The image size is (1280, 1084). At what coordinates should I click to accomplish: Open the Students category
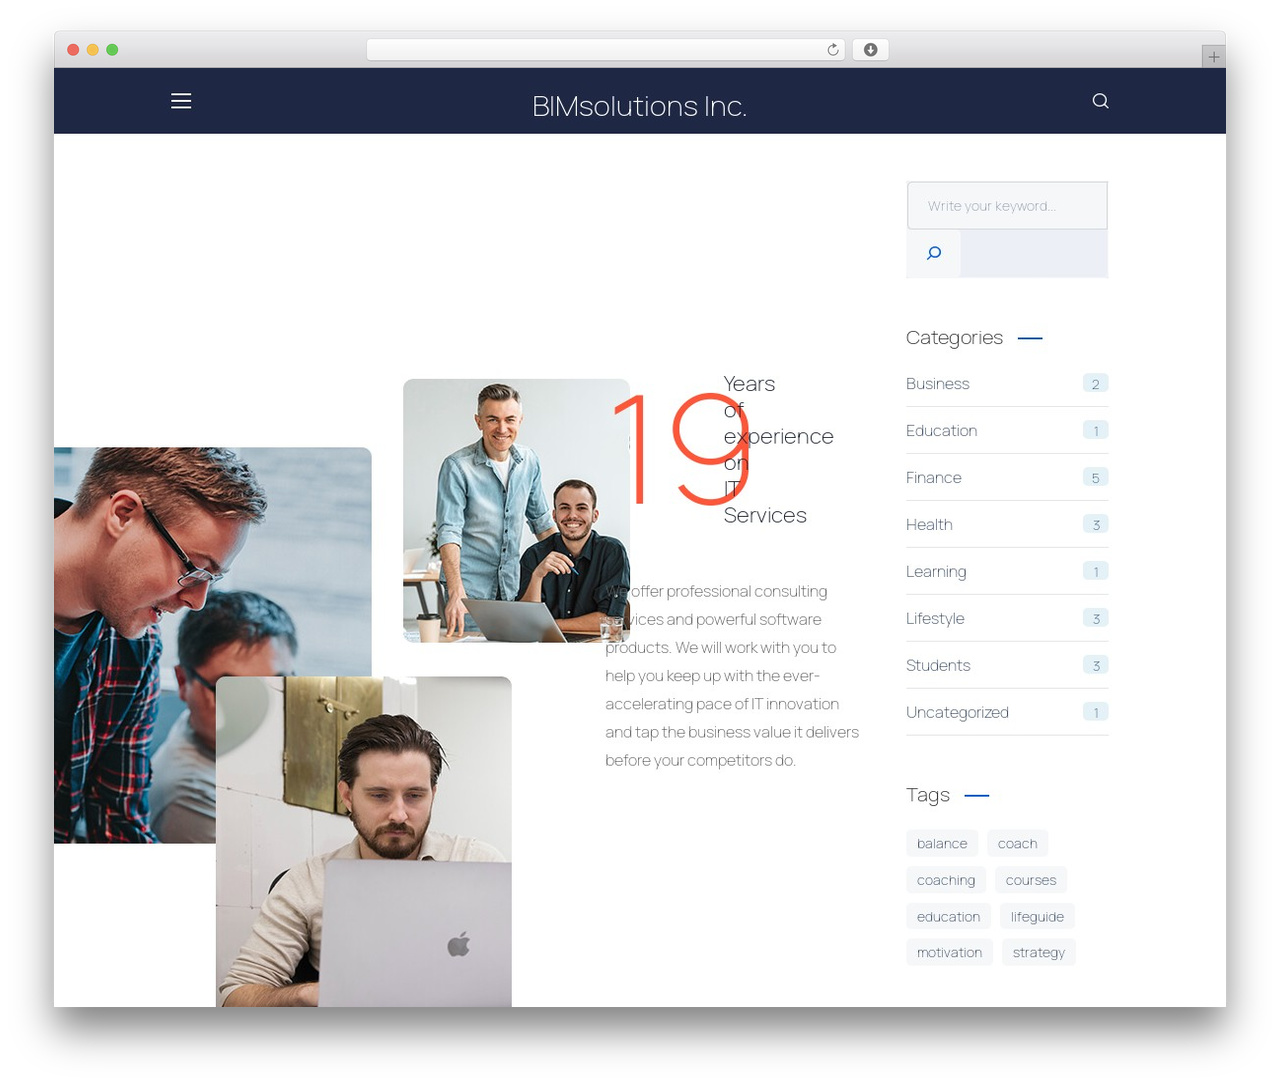(x=938, y=666)
